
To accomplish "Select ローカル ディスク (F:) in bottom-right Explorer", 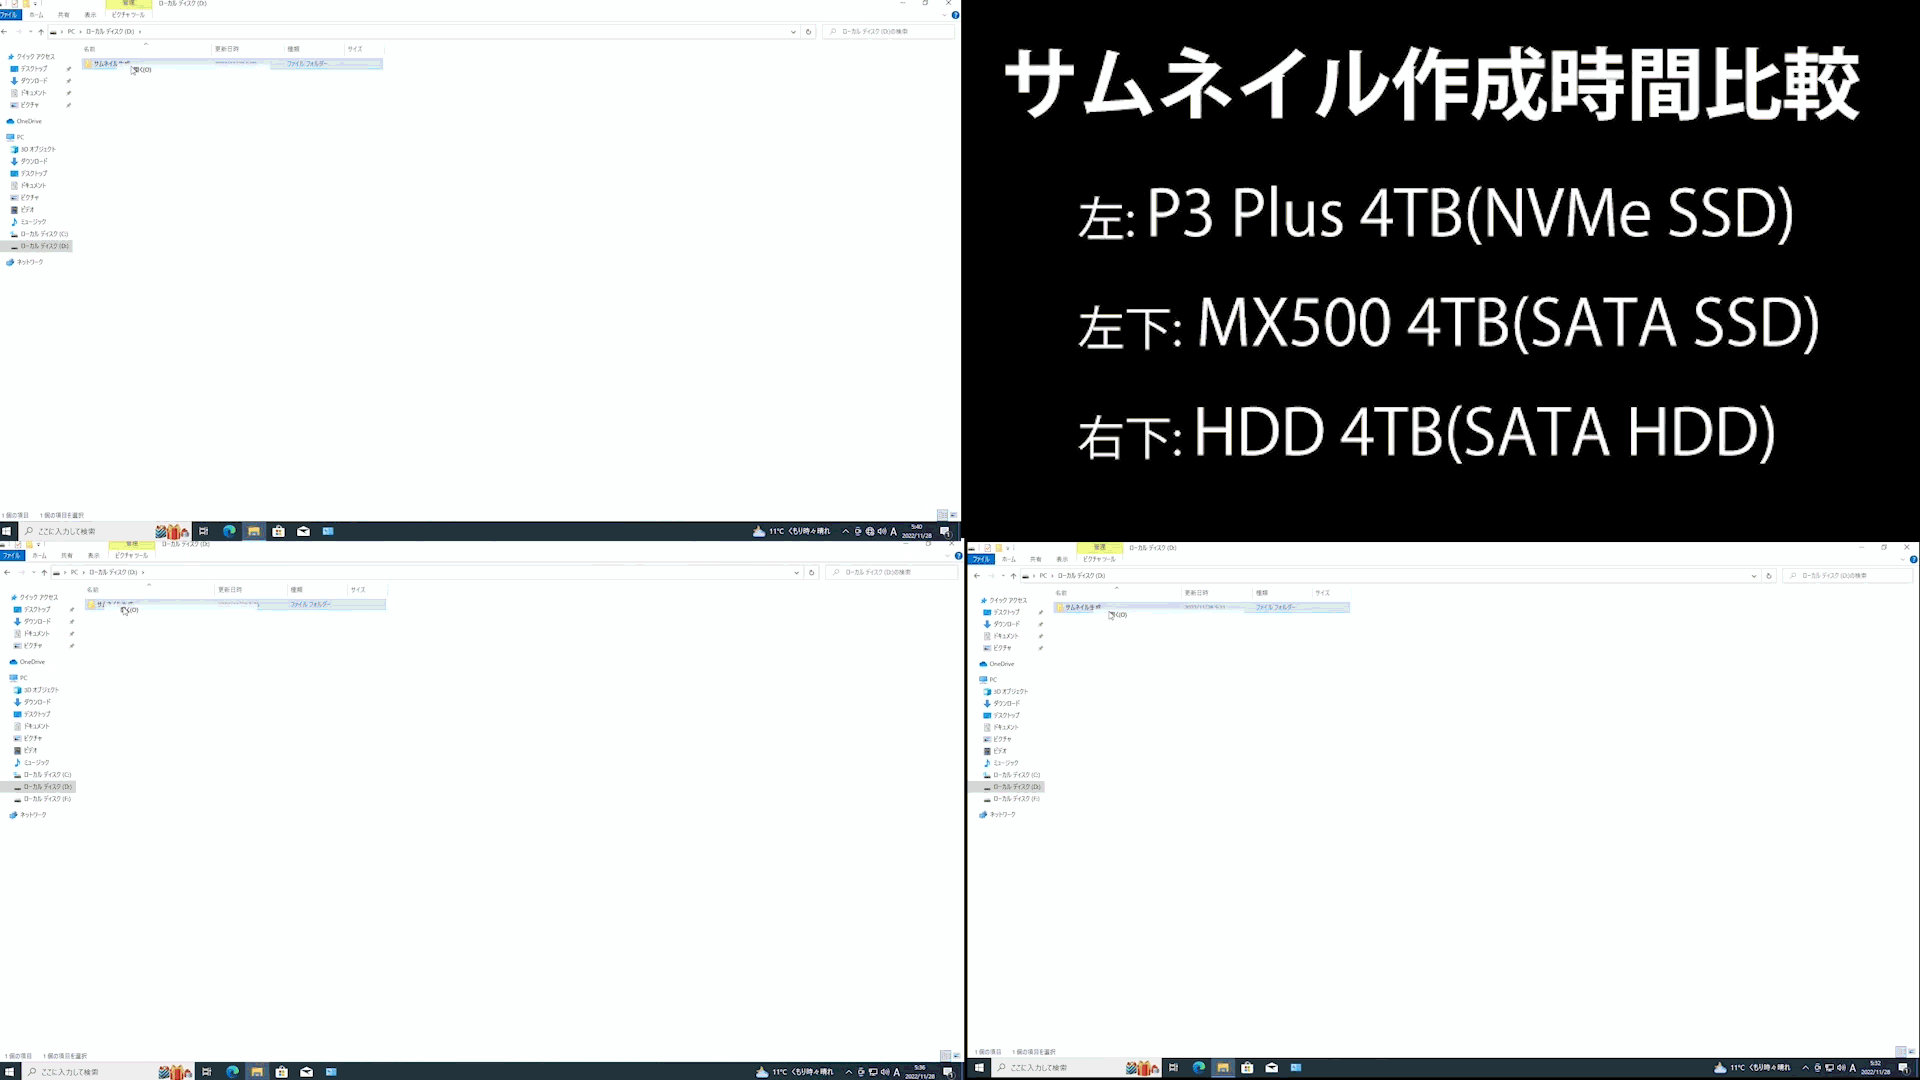I will 1013,799.
